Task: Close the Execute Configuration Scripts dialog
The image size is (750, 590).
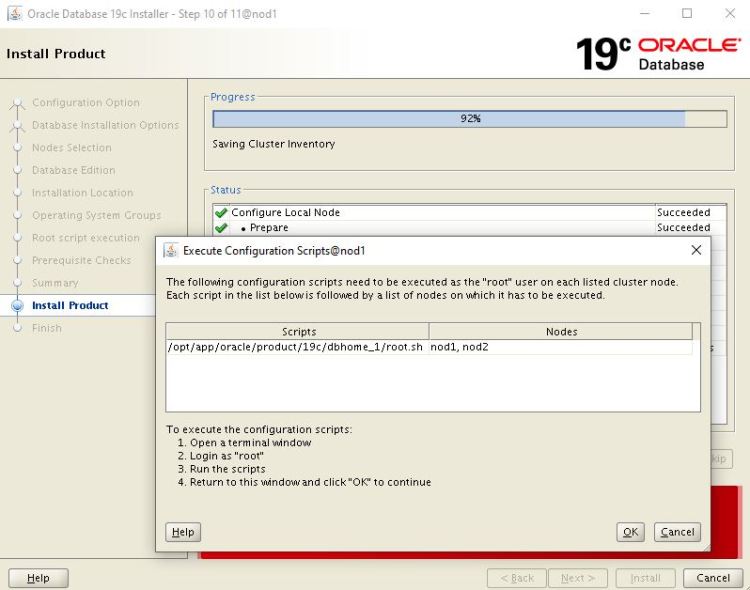Action: (696, 250)
